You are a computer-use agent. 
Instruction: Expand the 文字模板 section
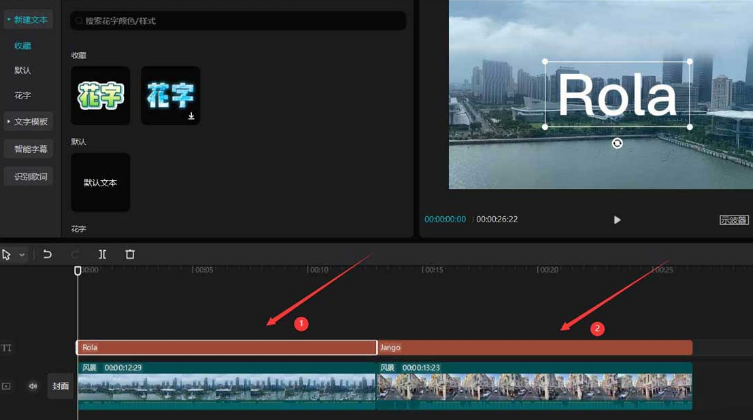[27, 121]
